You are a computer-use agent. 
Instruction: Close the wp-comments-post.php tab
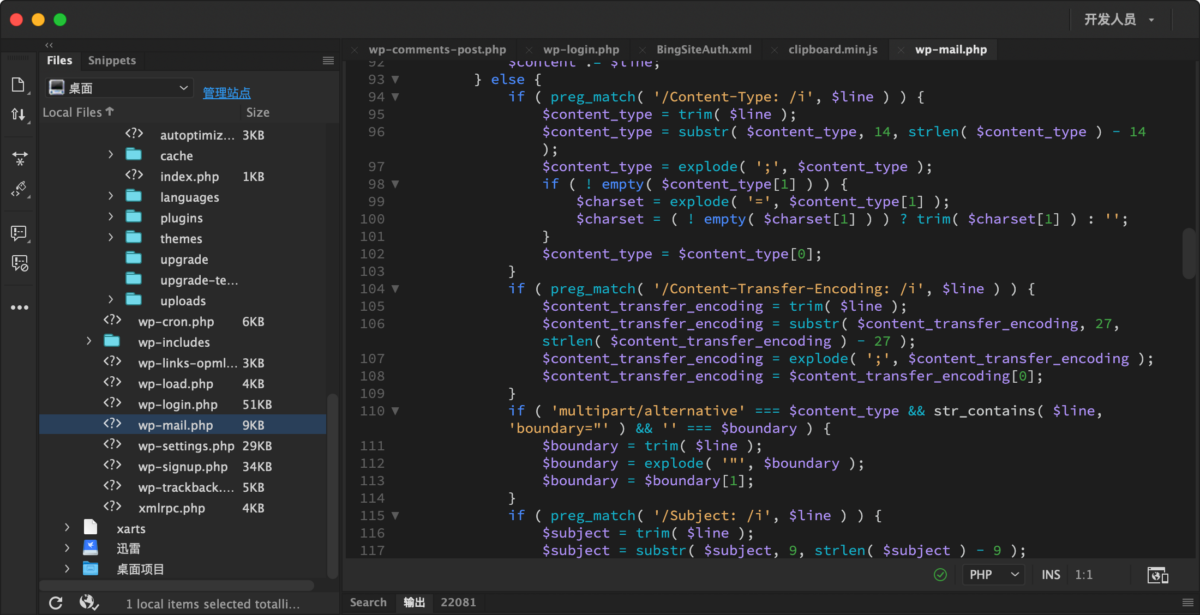click(356, 50)
